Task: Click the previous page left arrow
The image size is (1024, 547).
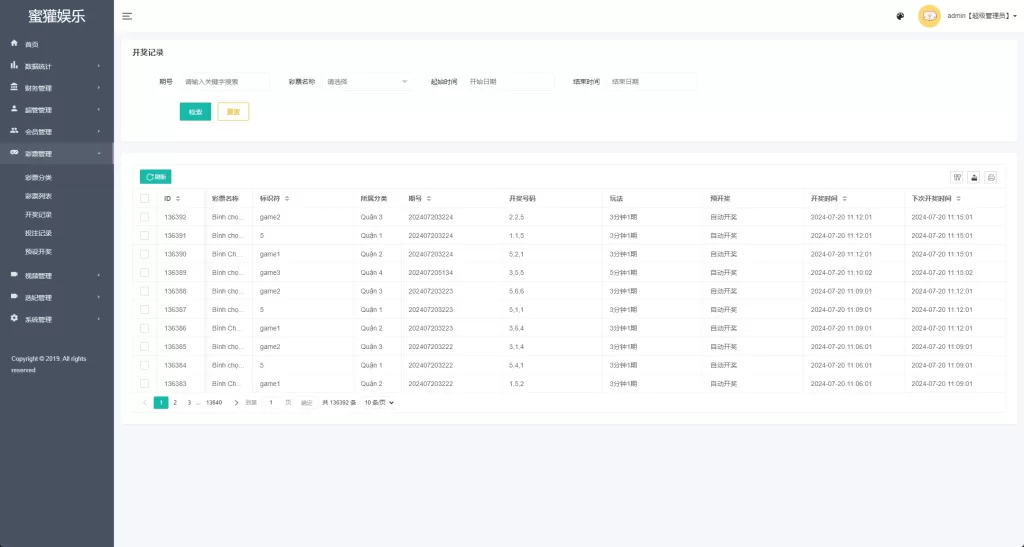Action: point(145,403)
